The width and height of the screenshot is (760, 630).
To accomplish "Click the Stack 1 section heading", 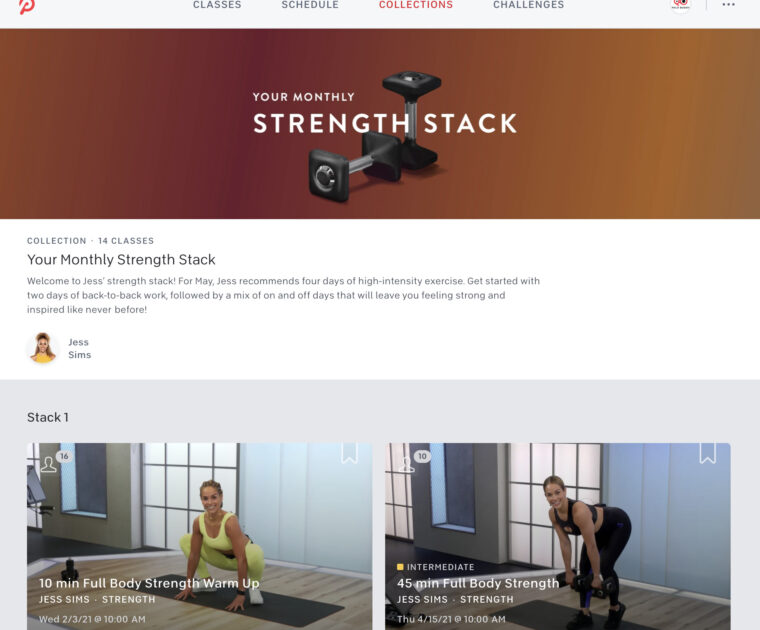I will pos(48,417).
